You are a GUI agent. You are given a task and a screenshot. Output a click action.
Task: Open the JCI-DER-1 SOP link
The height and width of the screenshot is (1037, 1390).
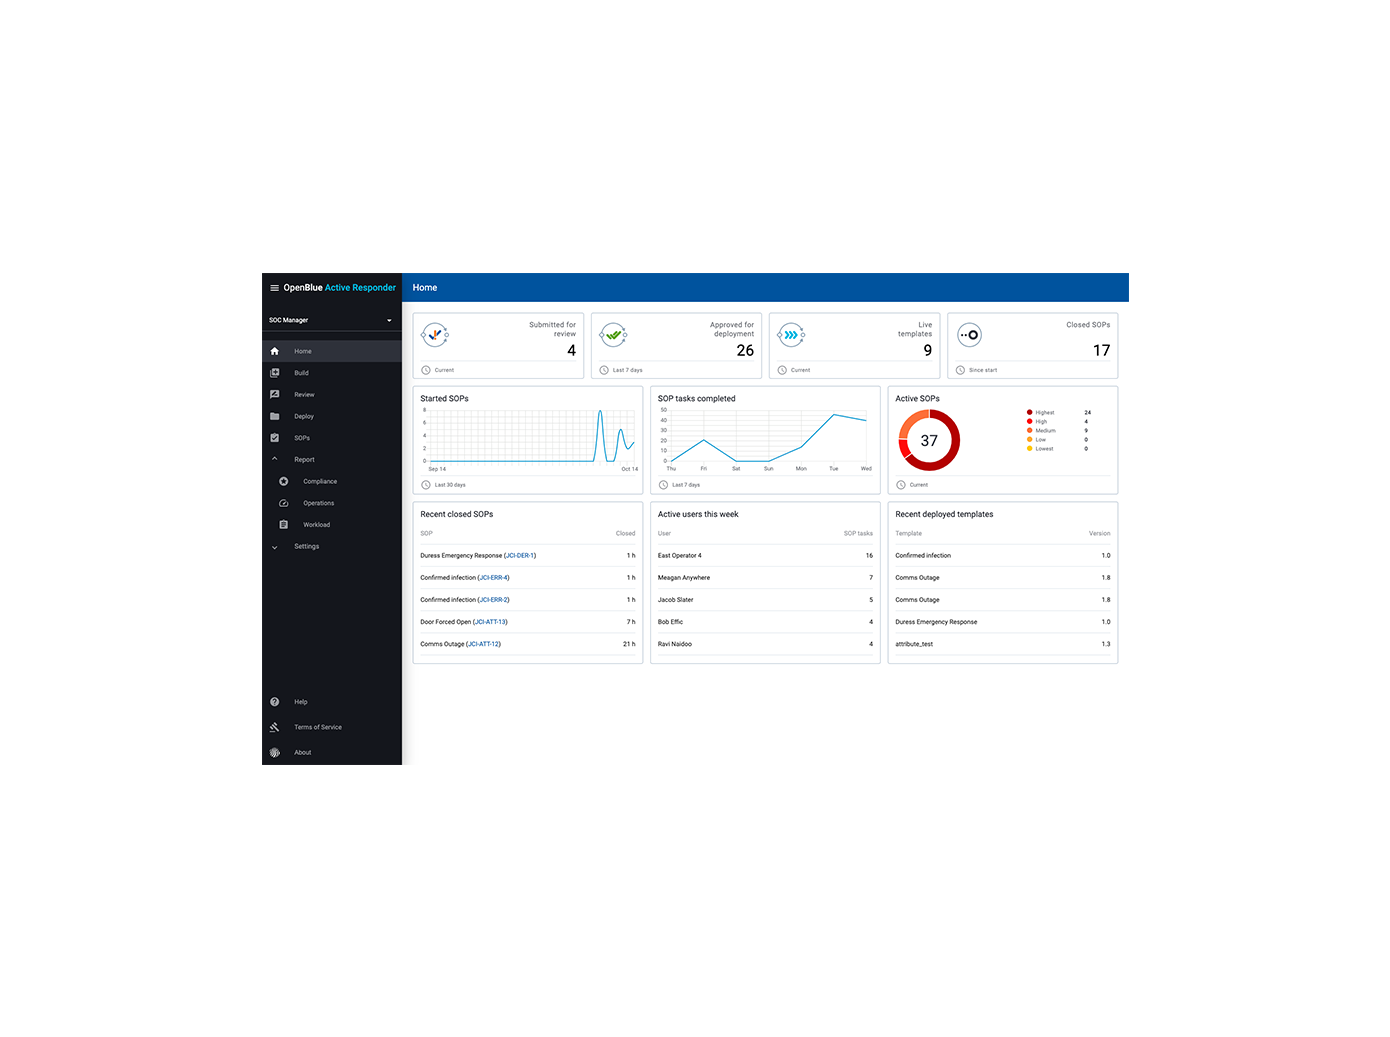click(x=520, y=556)
